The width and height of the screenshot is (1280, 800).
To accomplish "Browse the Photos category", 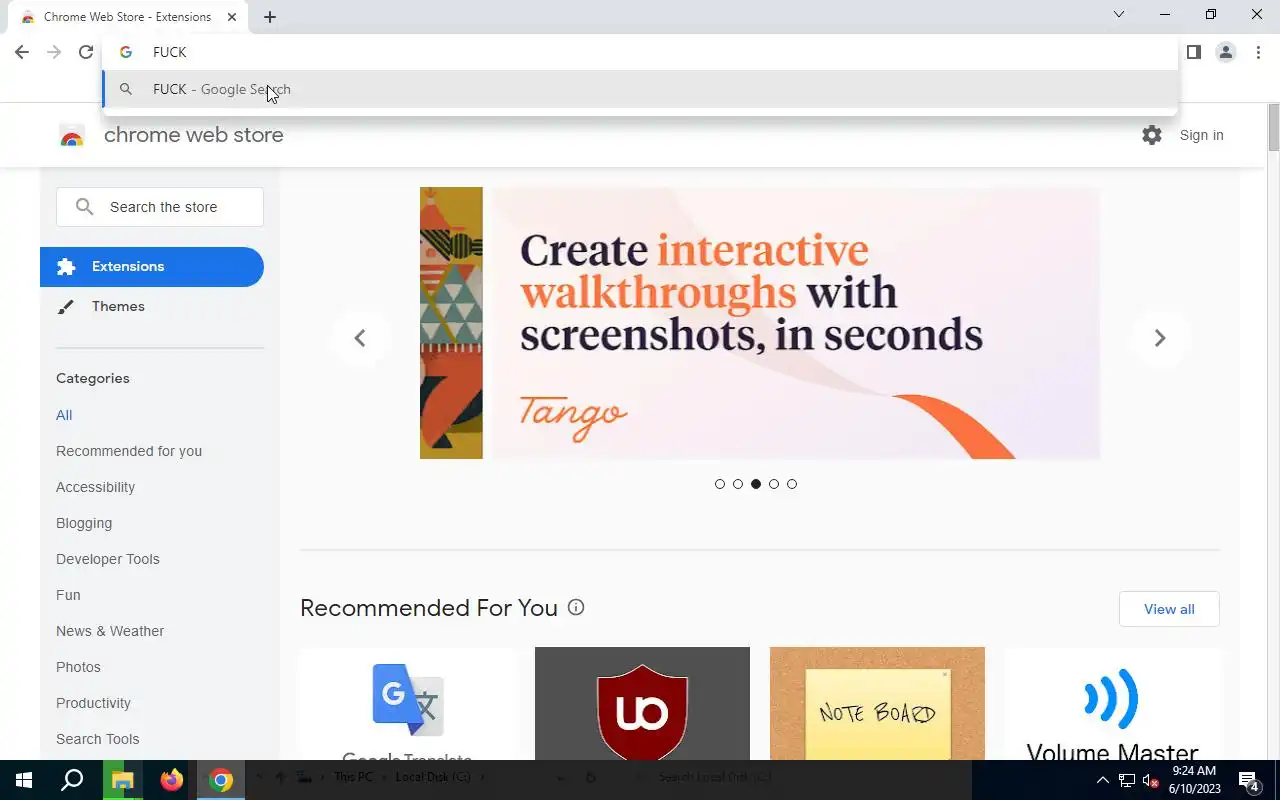I will click(x=78, y=667).
